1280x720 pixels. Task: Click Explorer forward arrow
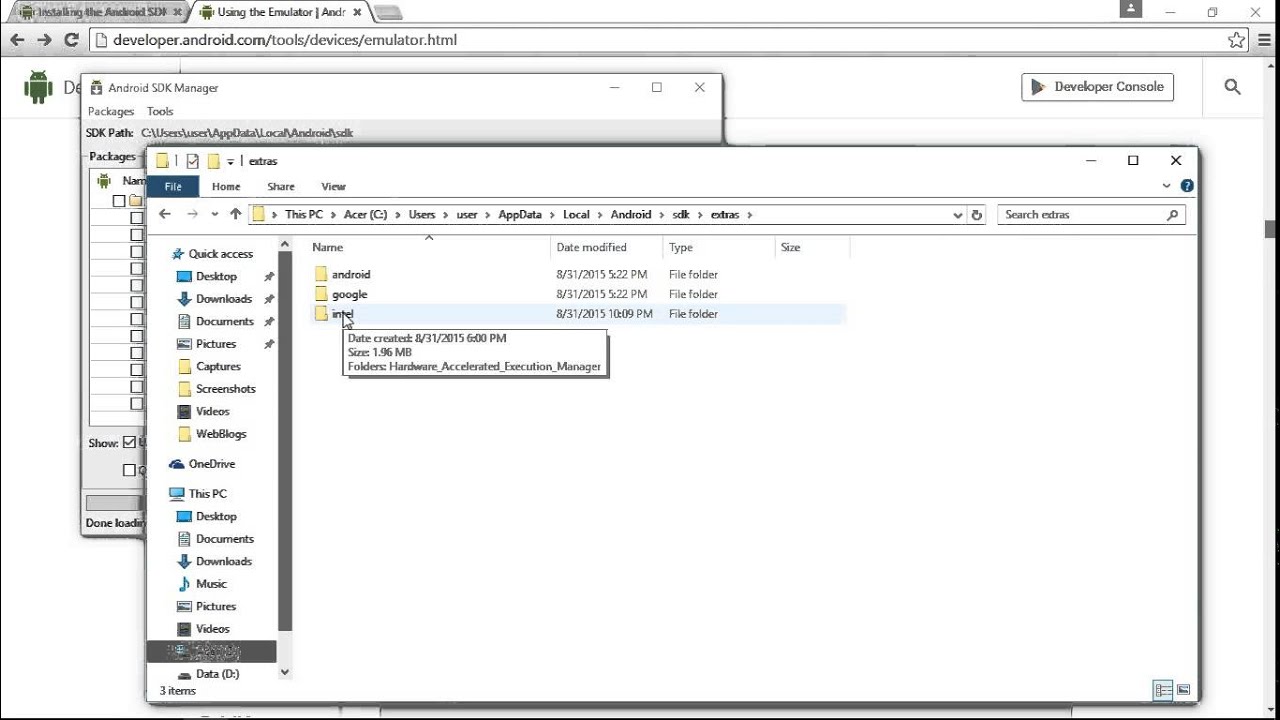click(192, 214)
